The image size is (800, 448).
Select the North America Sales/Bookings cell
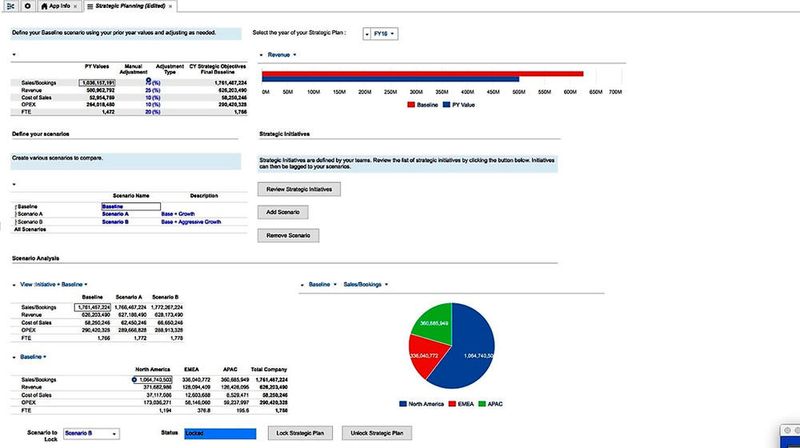pyautogui.click(x=153, y=380)
